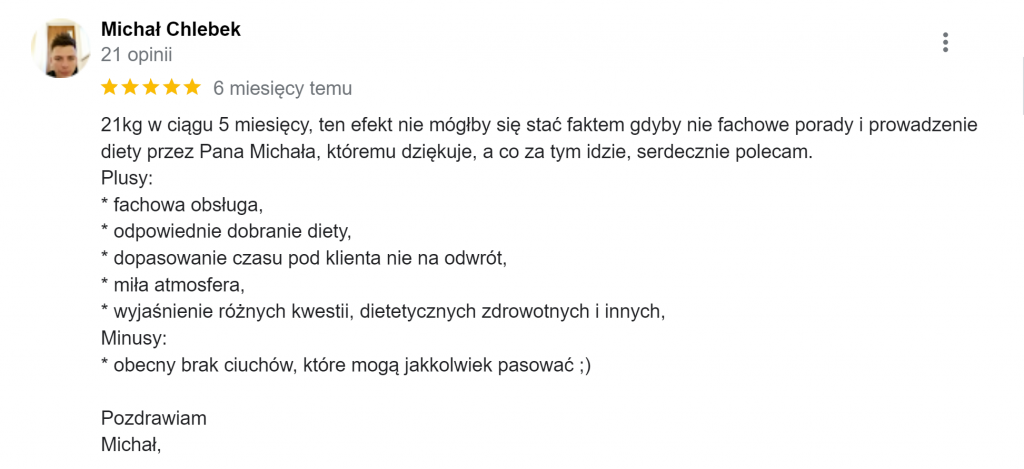Click the 'wyjaśnienie różnych kwestii' line

383,312
